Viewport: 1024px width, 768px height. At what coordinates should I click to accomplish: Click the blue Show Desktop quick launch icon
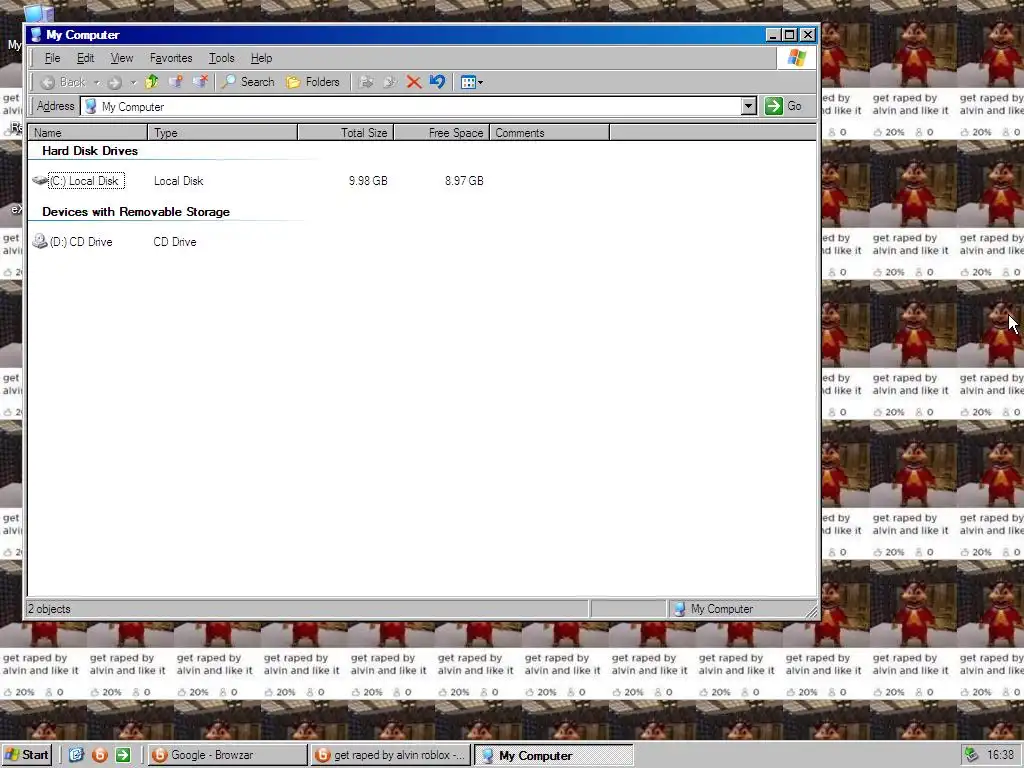pos(76,755)
